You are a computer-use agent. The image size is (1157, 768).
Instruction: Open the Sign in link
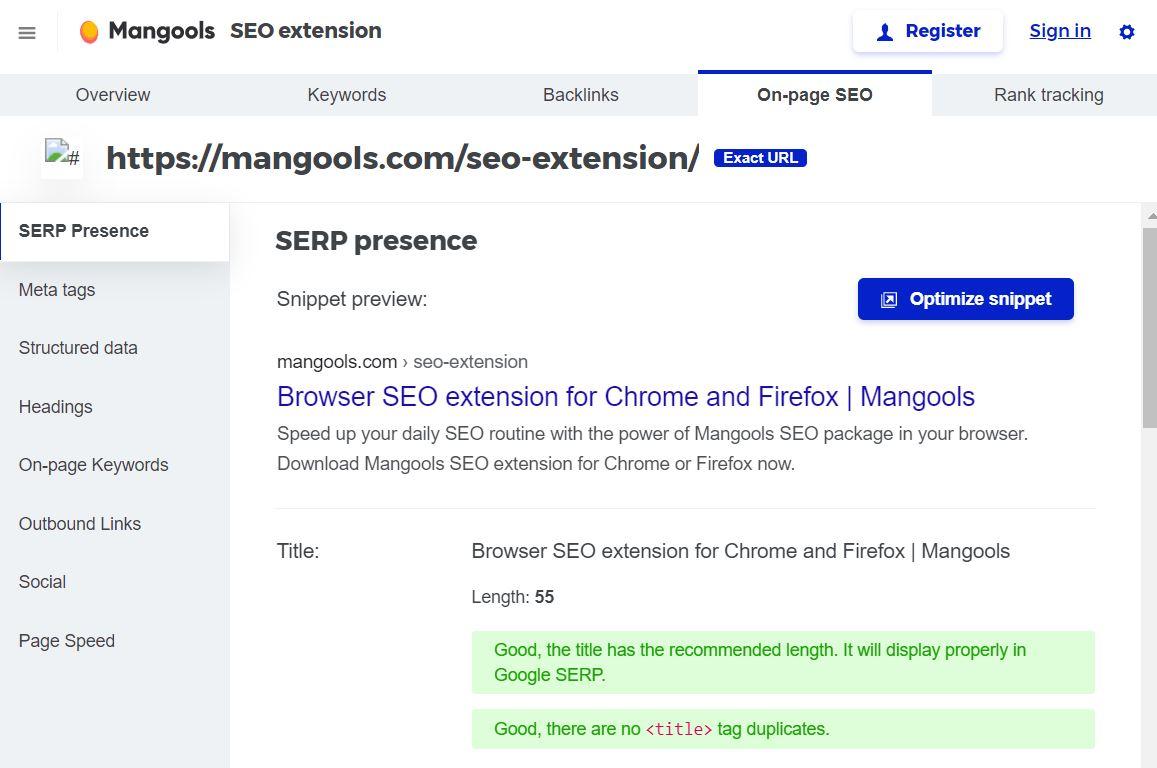pos(1060,31)
